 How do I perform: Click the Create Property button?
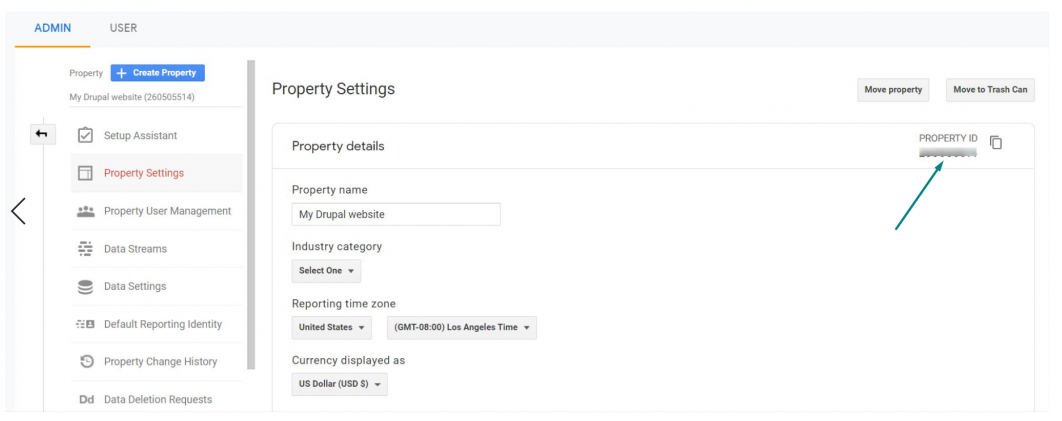tap(157, 73)
